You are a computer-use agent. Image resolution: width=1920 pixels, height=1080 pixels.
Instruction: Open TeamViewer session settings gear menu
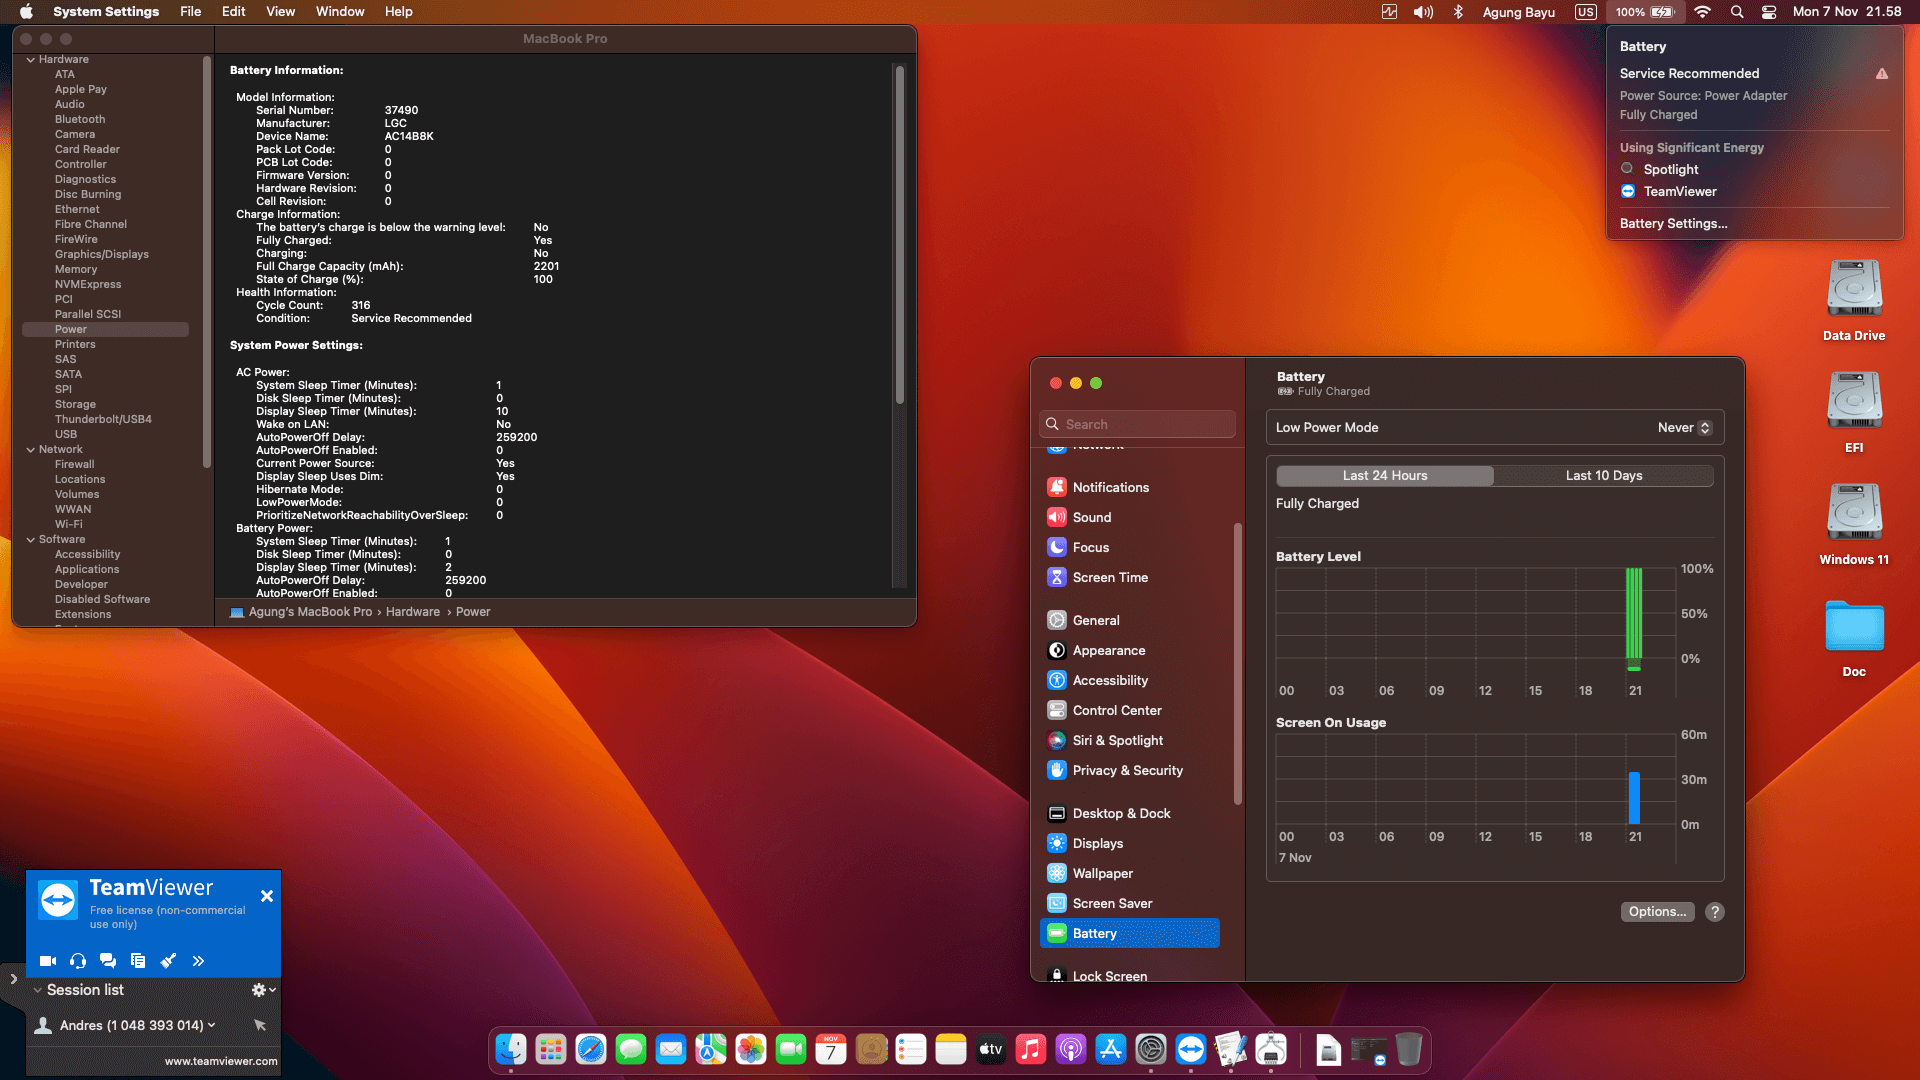(x=263, y=990)
